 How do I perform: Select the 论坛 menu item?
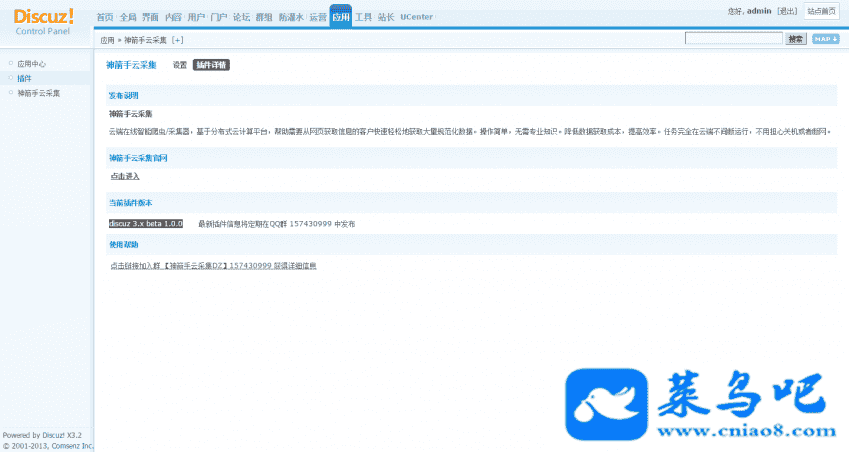pyautogui.click(x=241, y=18)
